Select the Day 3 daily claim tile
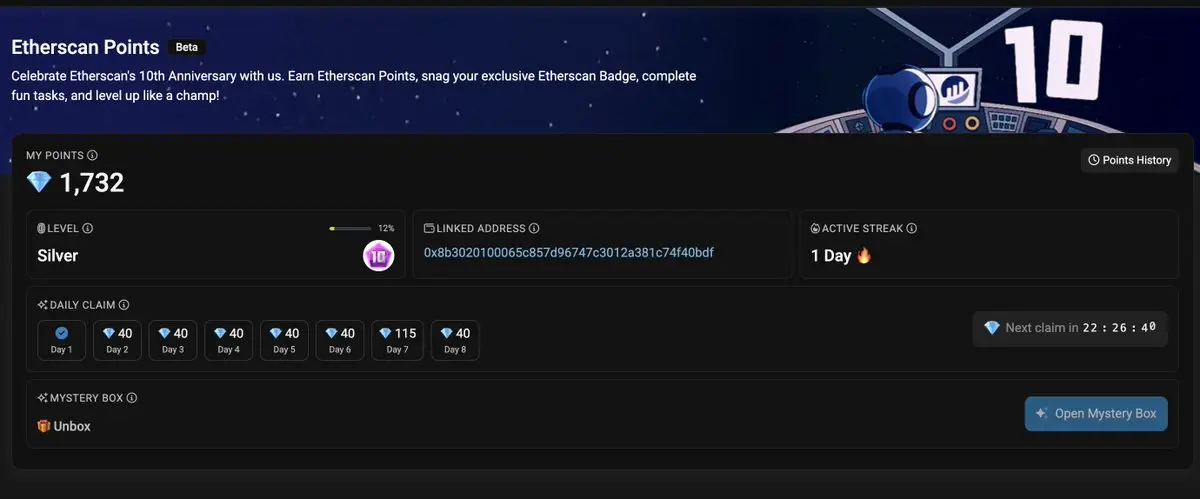The height and width of the screenshot is (499, 1200). 173,340
